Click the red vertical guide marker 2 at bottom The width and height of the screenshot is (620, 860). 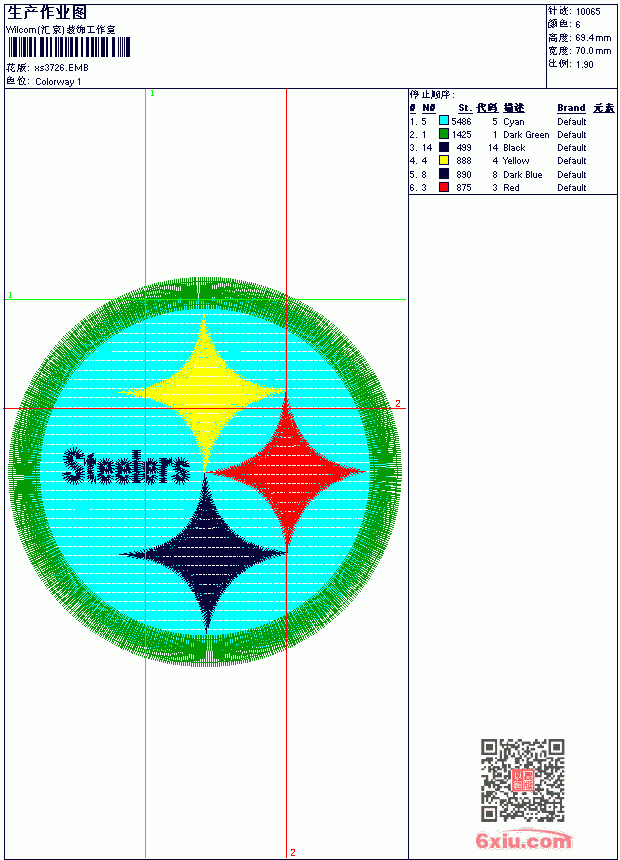[x=293, y=852]
